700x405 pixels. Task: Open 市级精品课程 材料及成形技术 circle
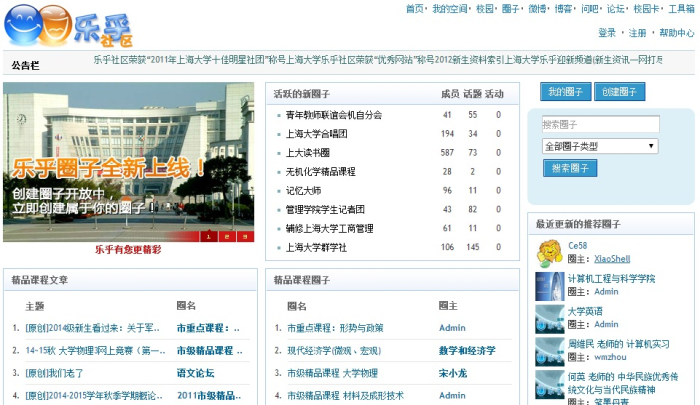[x=346, y=396]
